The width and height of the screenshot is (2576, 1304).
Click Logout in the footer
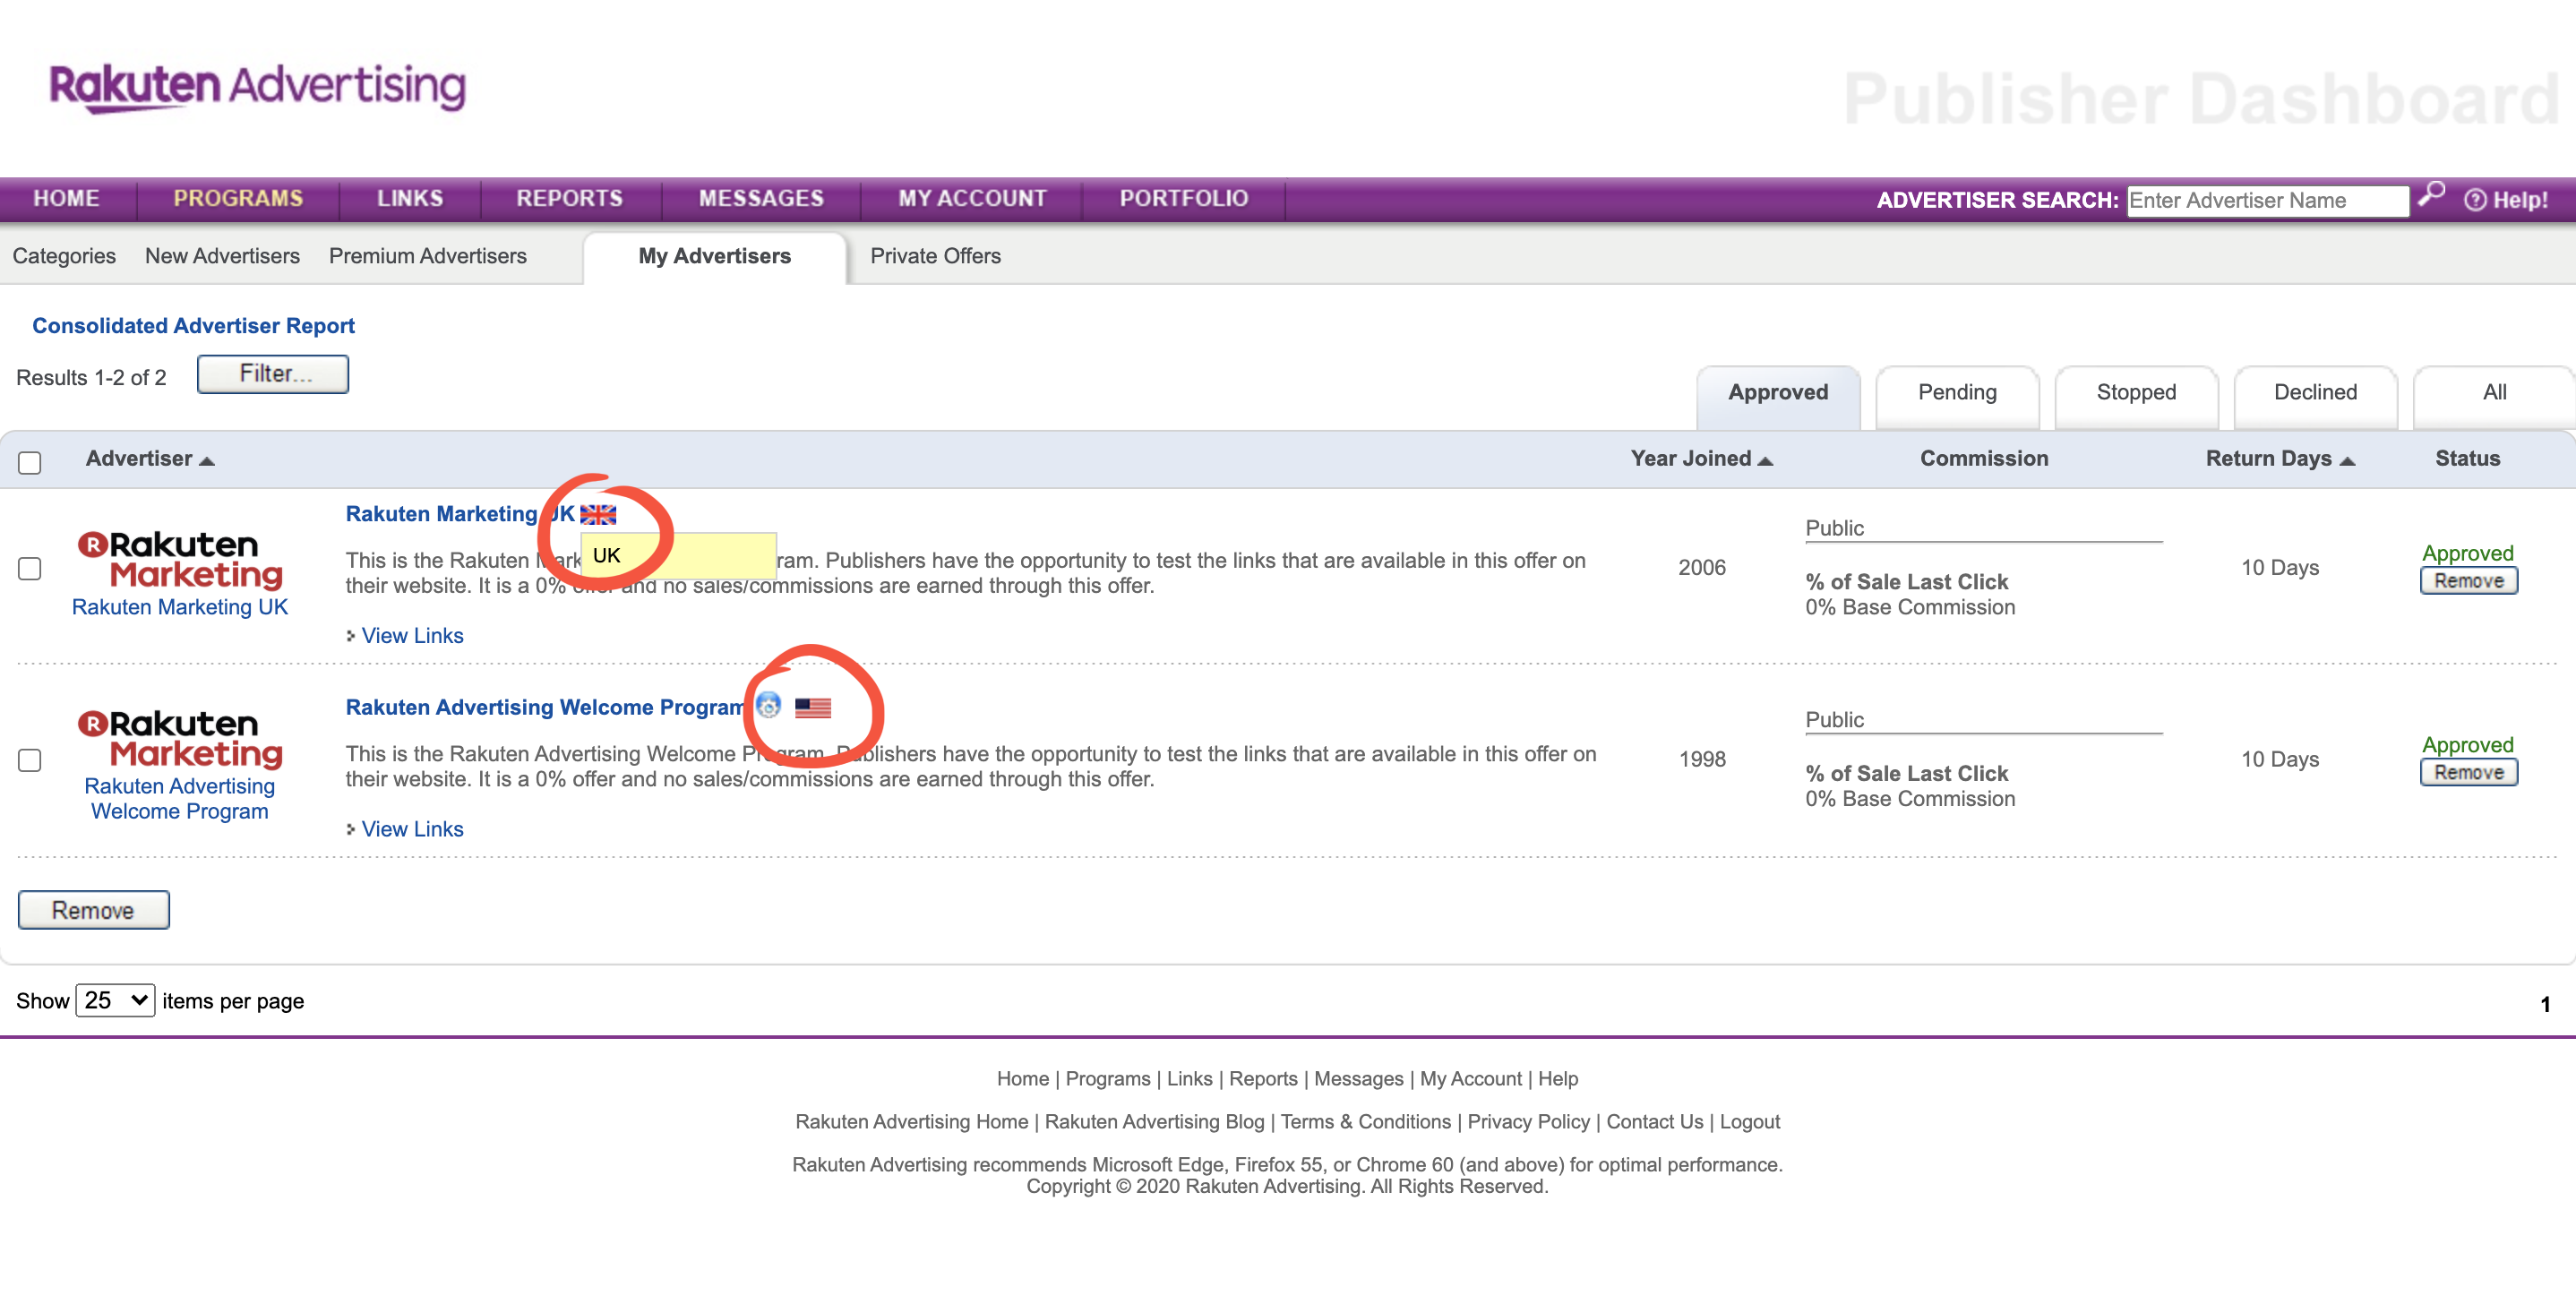(x=1749, y=1122)
